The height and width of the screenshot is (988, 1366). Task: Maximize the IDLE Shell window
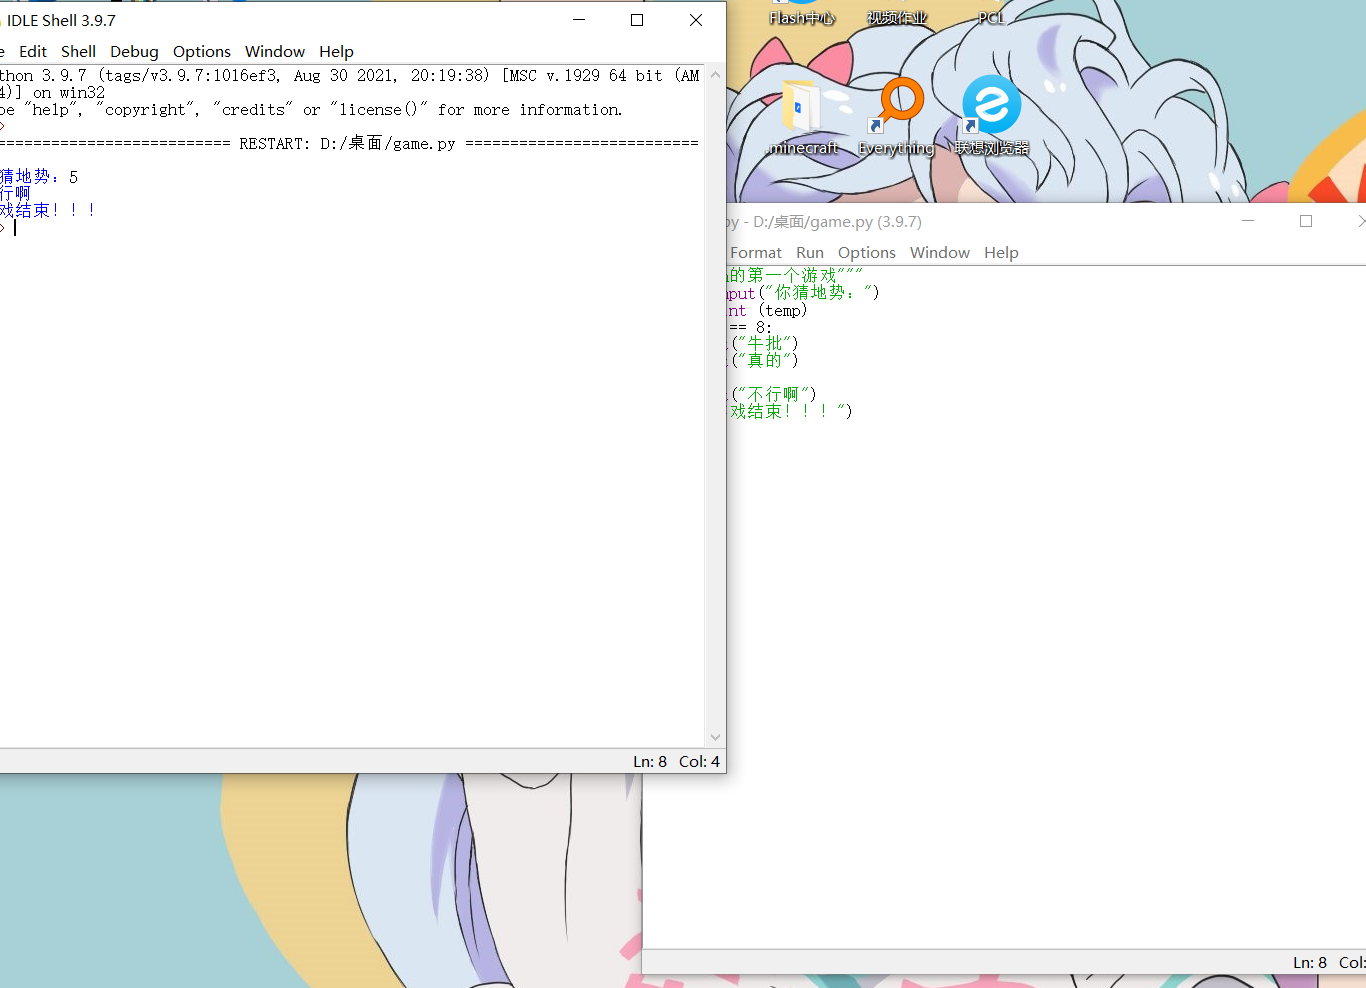pyautogui.click(x=637, y=20)
